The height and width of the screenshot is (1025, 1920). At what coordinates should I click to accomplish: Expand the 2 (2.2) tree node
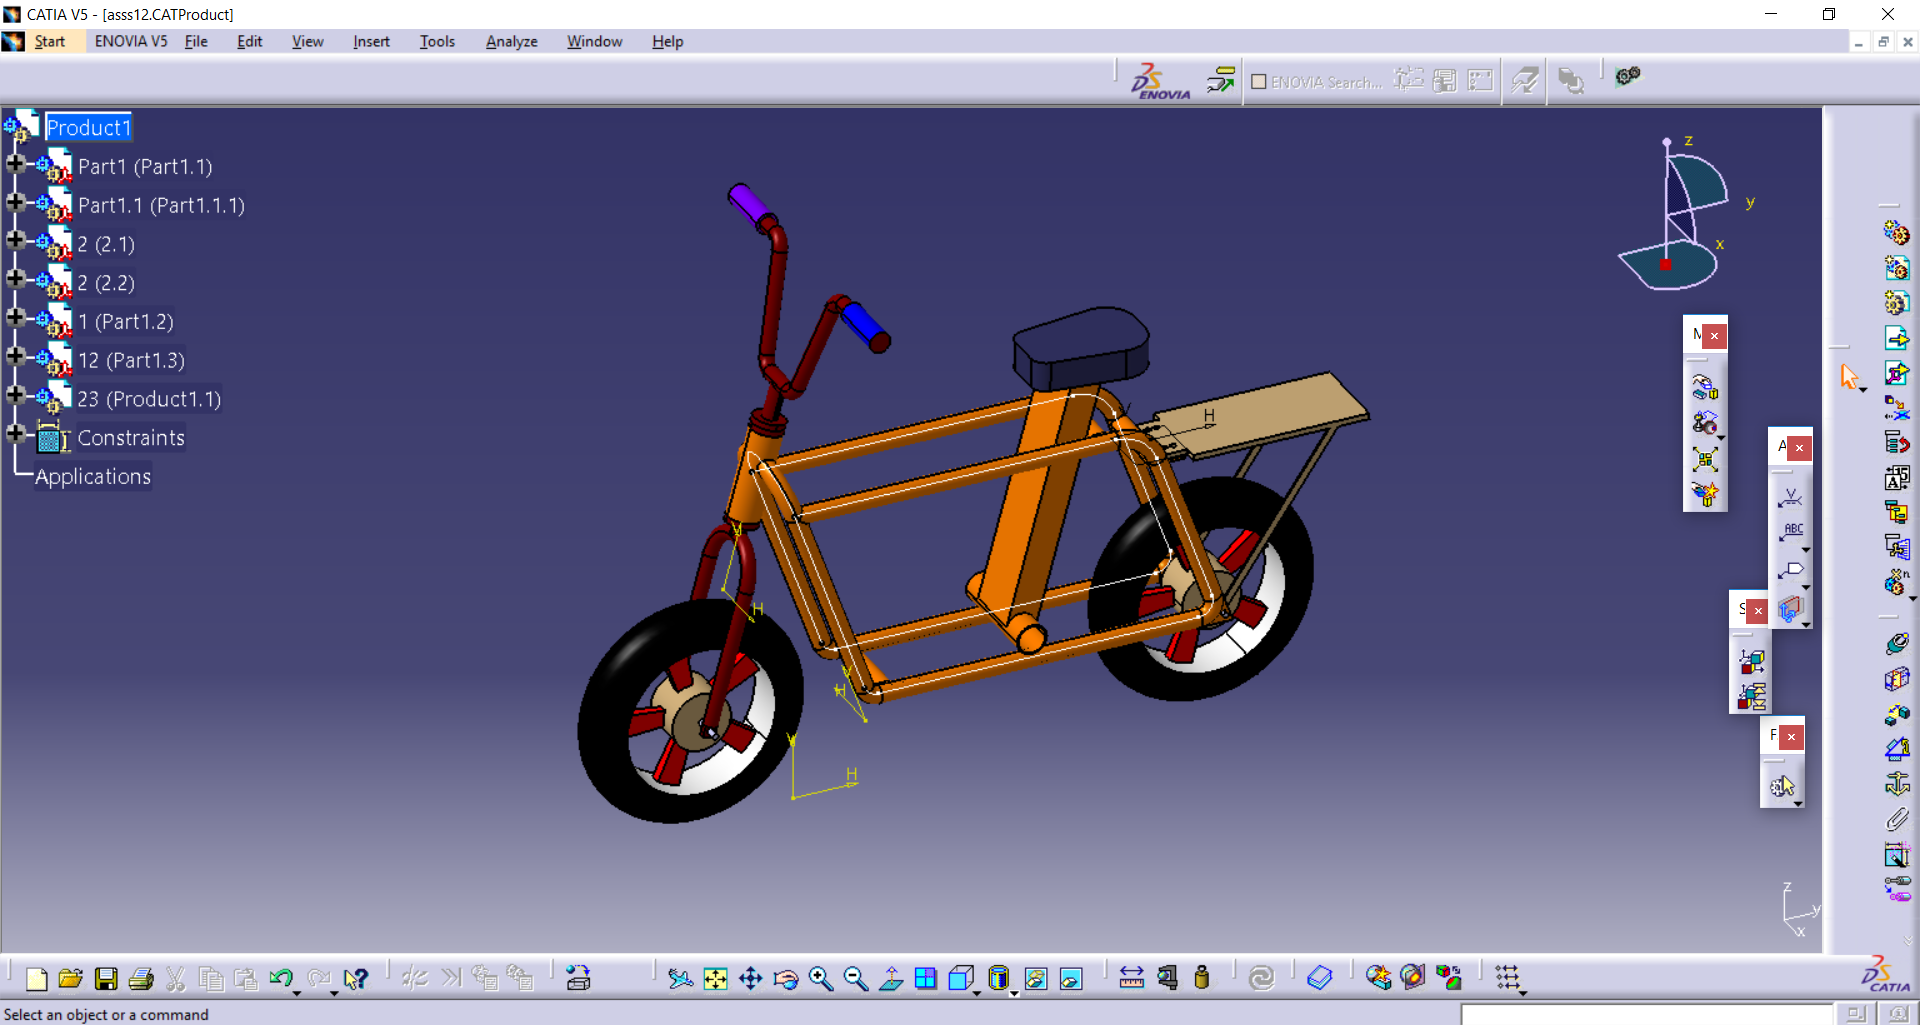point(15,279)
